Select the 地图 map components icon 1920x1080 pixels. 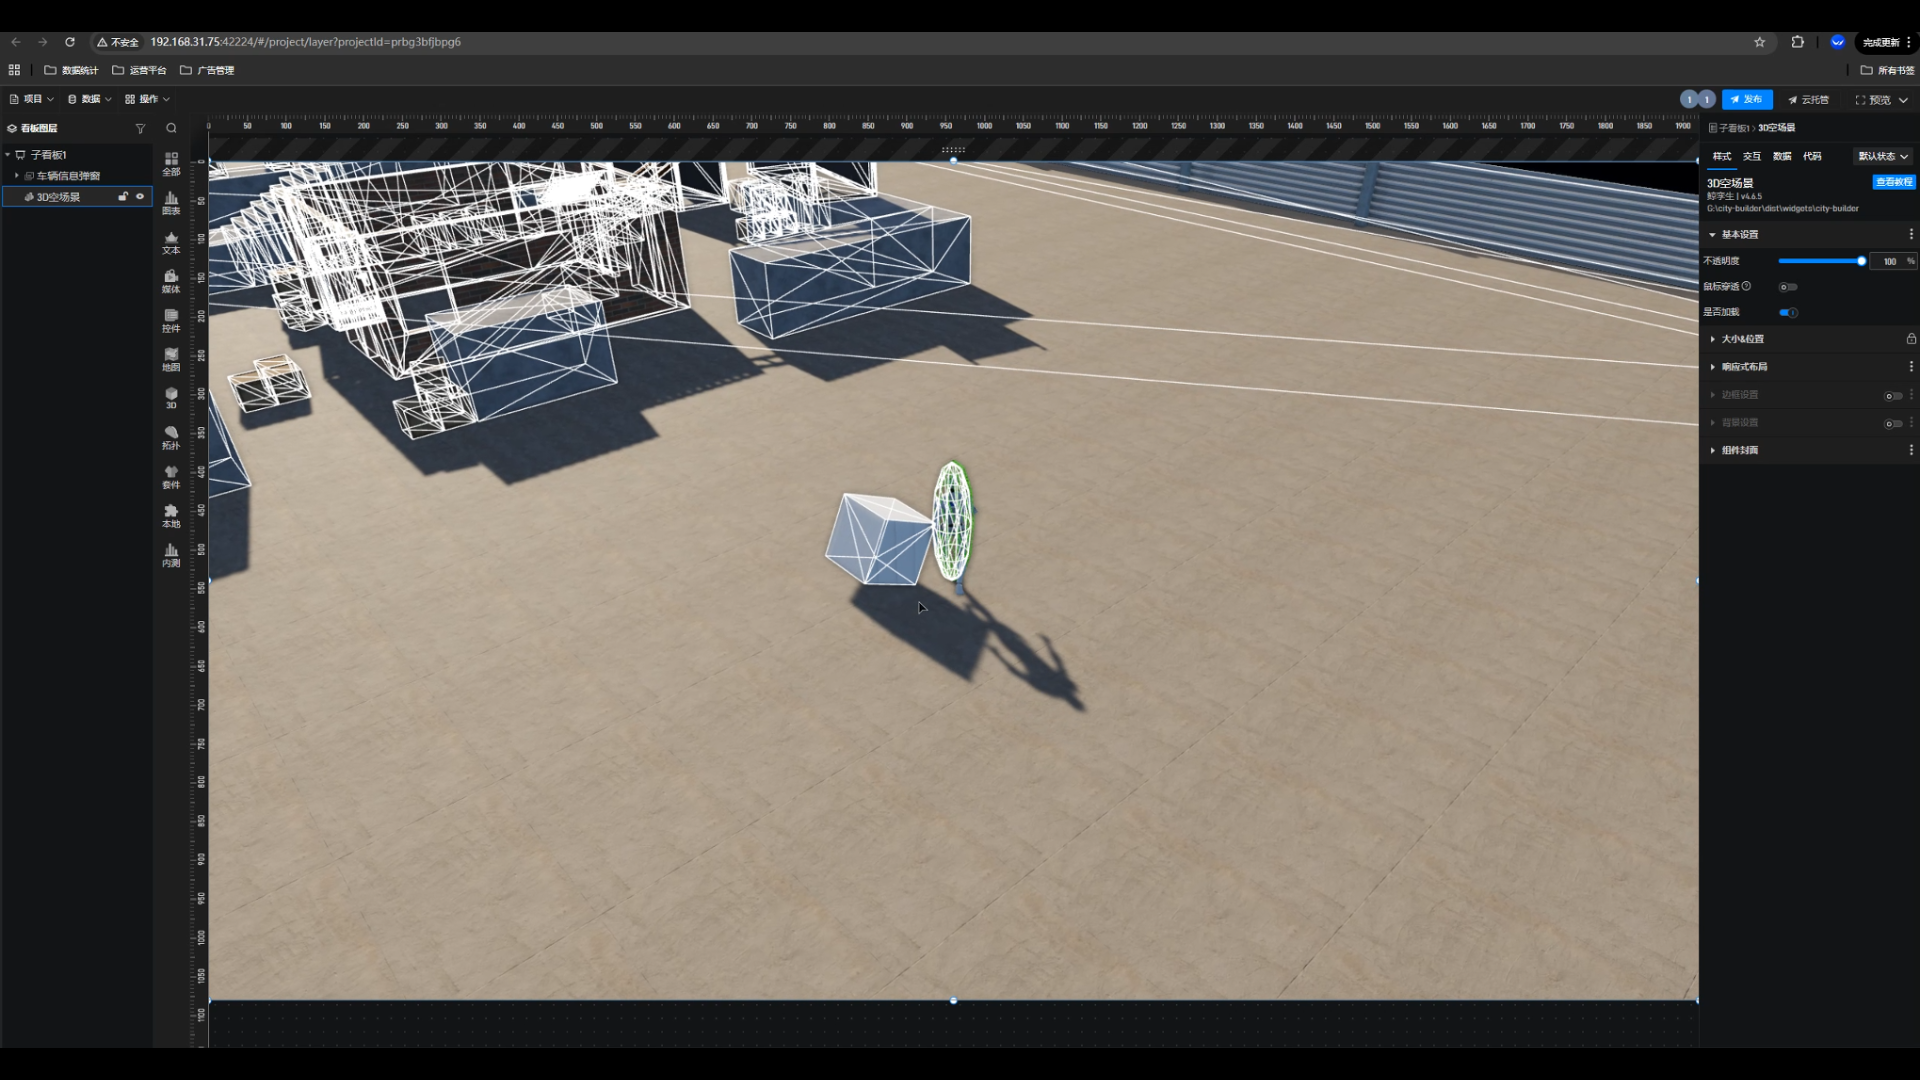[171, 358]
